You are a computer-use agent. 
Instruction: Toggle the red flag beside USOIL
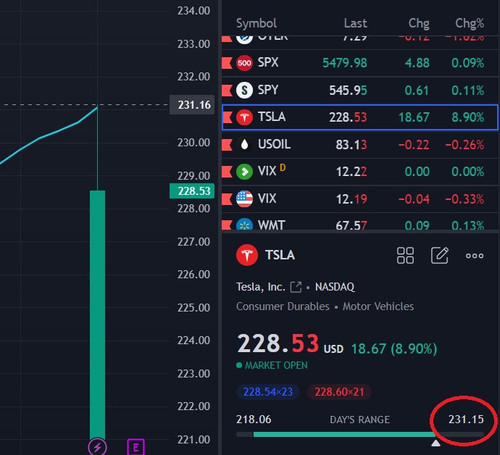click(227, 145)
